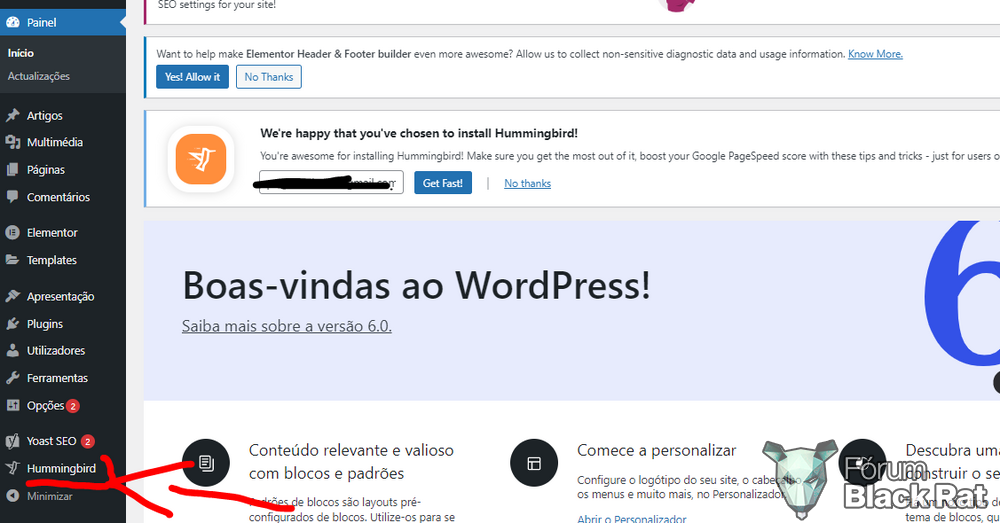The height and width of the screenshot is (523, 1000).
Task: Click the Yoast SEO red notification badge
Action: pyautogui.click(x=88, y=441)
